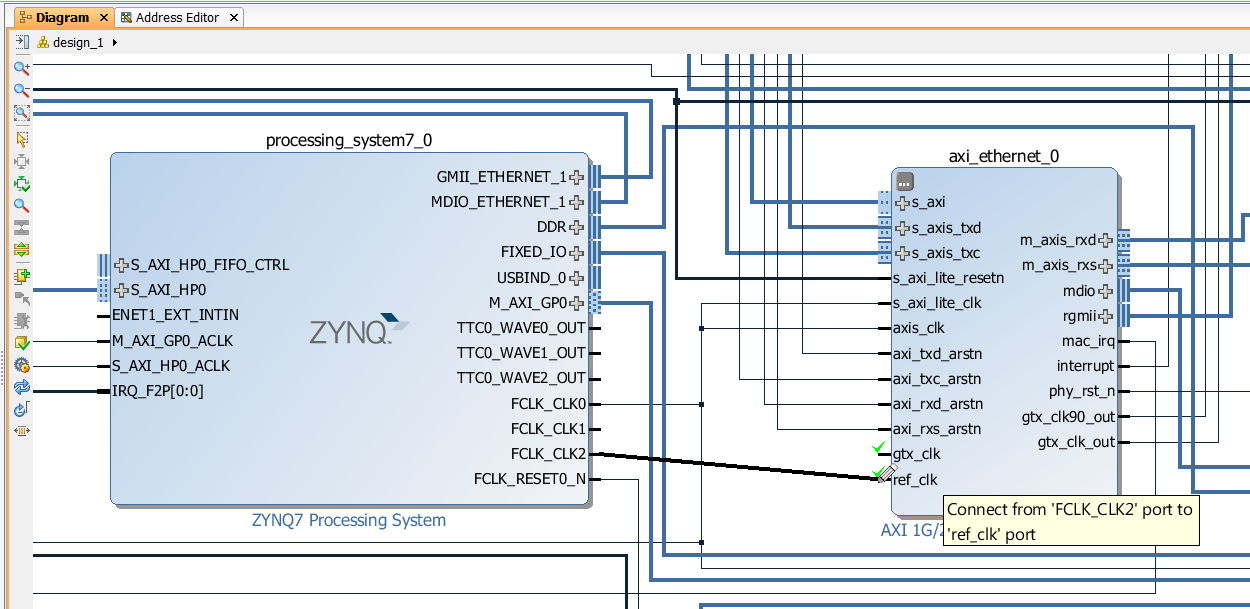This screenshot has width=1250, height=609.
Task: Click the Expand All icon
Action: (21, 249)
